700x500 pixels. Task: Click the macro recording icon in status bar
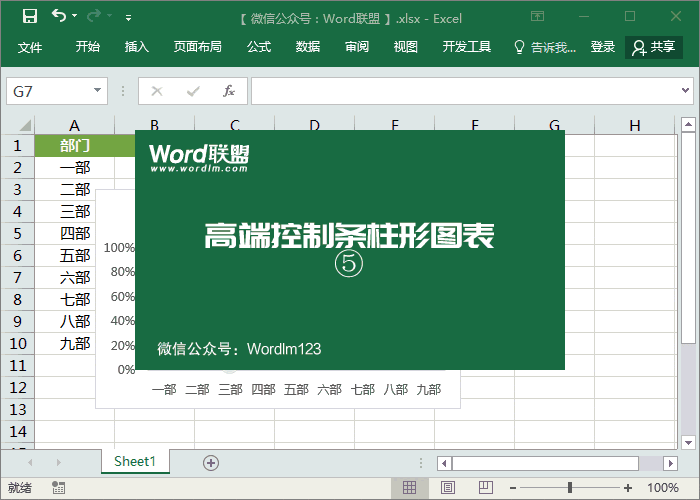58,488
